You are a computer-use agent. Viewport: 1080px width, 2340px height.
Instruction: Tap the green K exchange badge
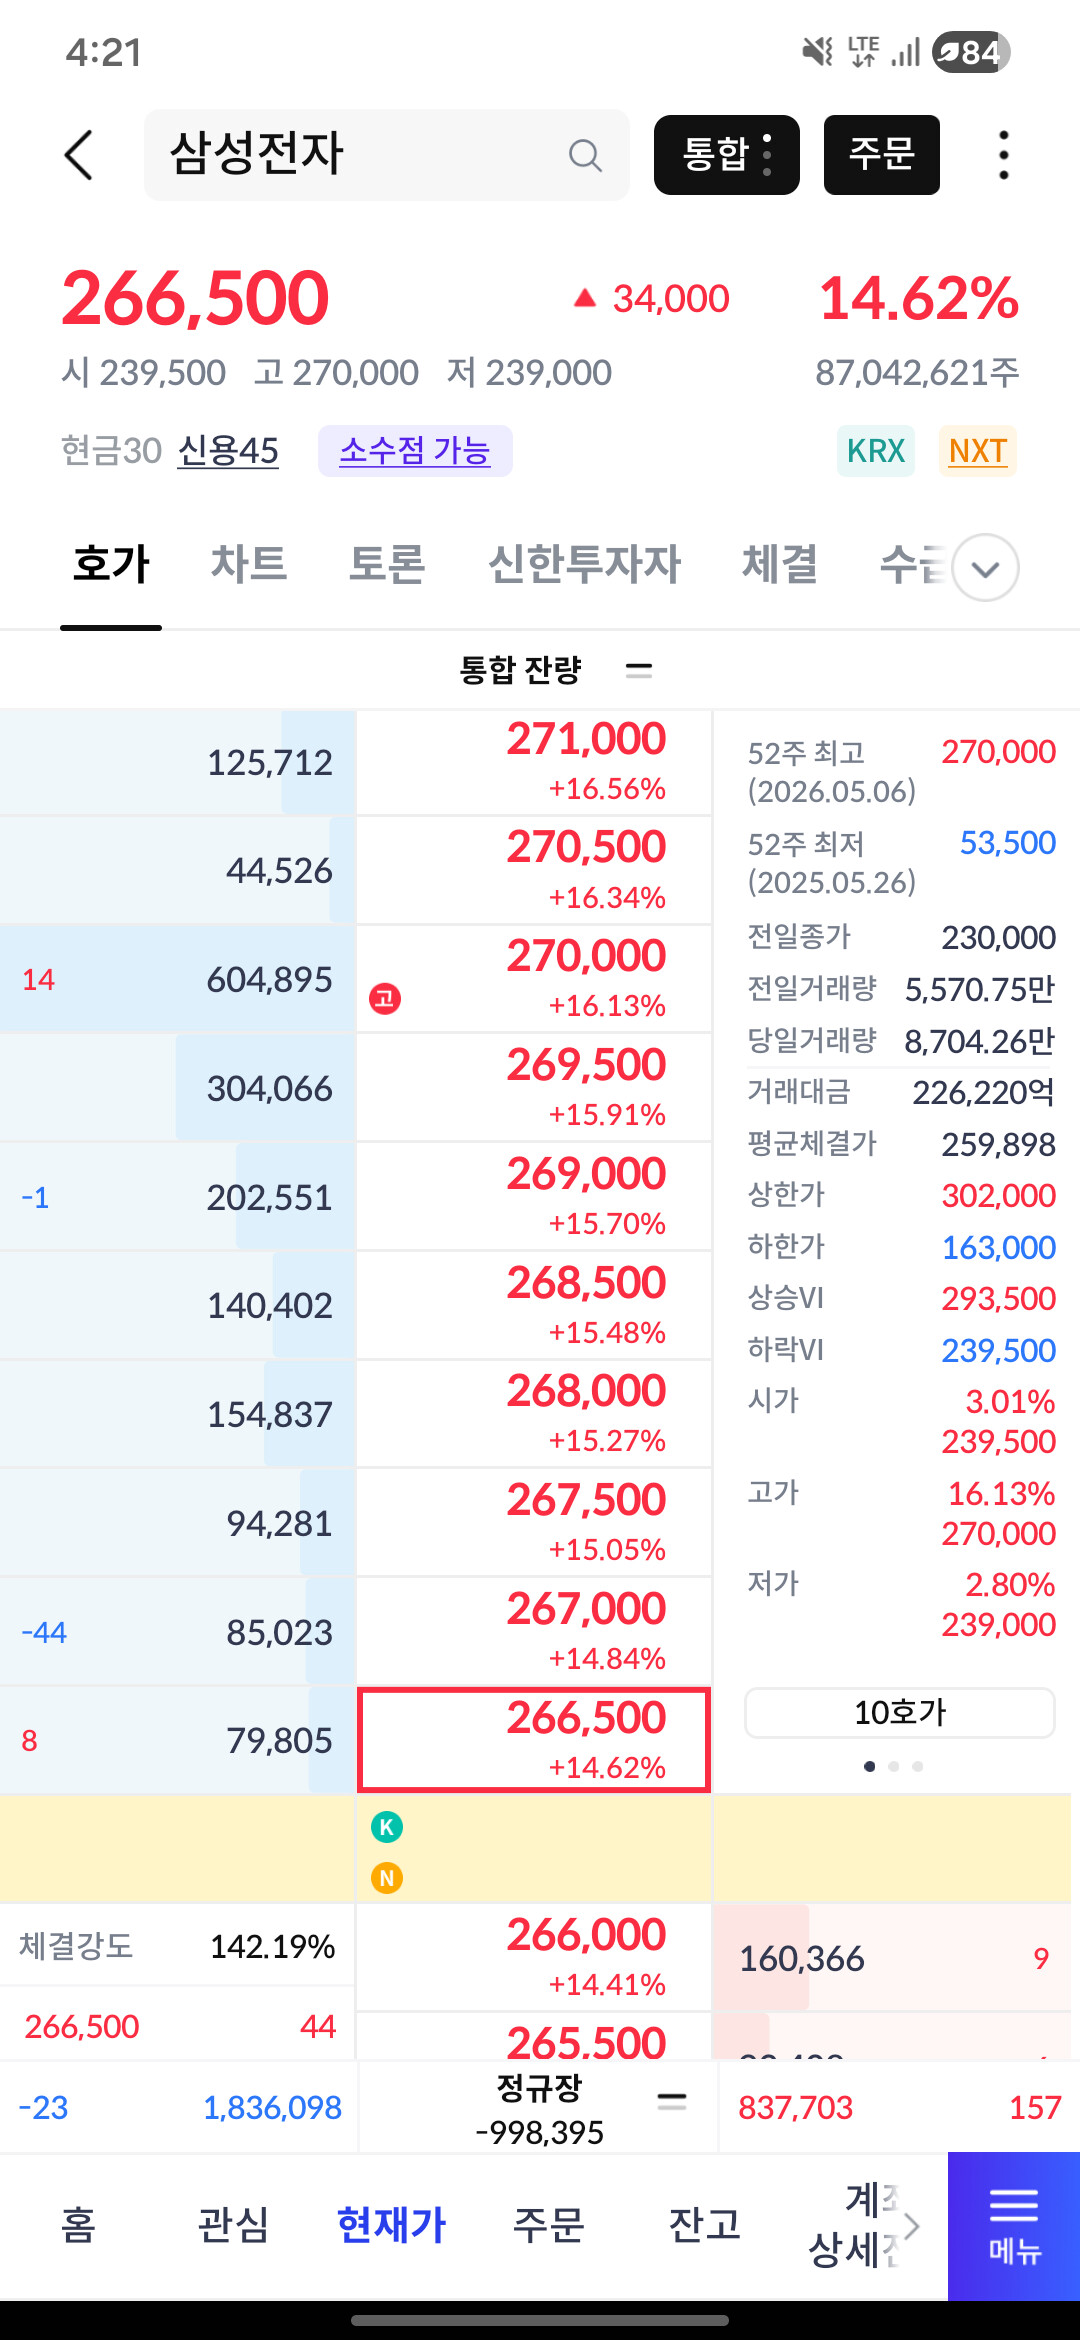387,1827
